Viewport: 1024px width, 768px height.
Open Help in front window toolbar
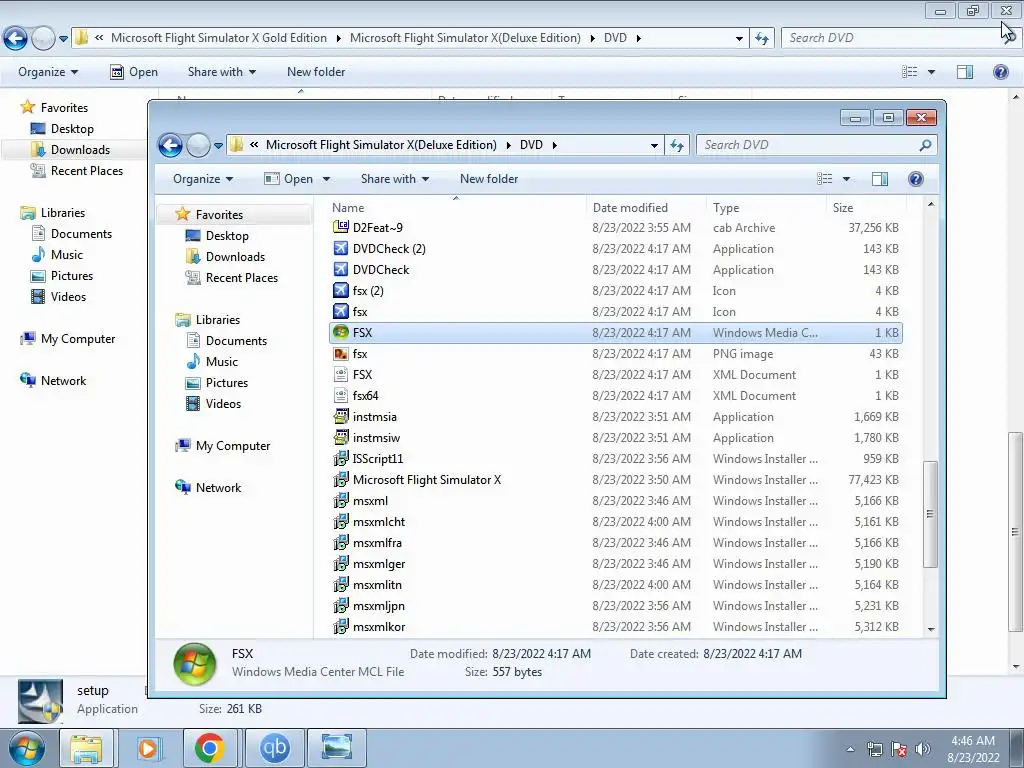pos(916,179)
